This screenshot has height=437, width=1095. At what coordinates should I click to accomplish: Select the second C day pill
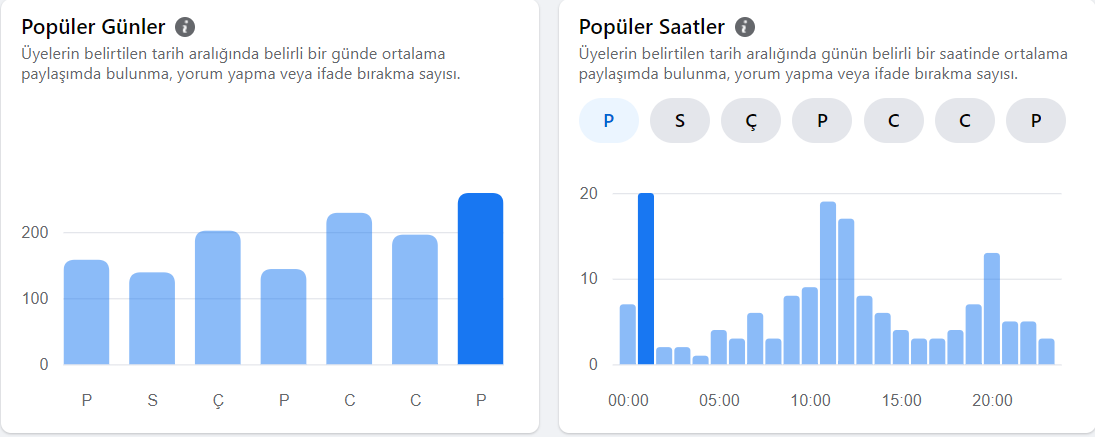[x=965, y=121]
